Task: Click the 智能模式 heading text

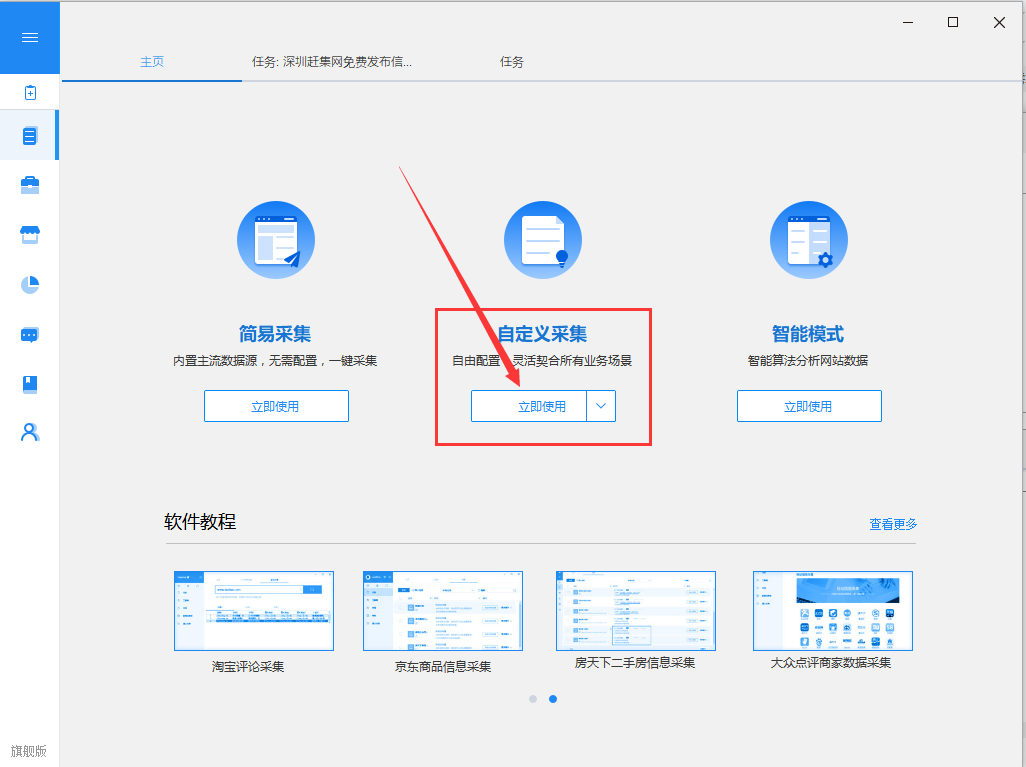Action: [808, 334]
